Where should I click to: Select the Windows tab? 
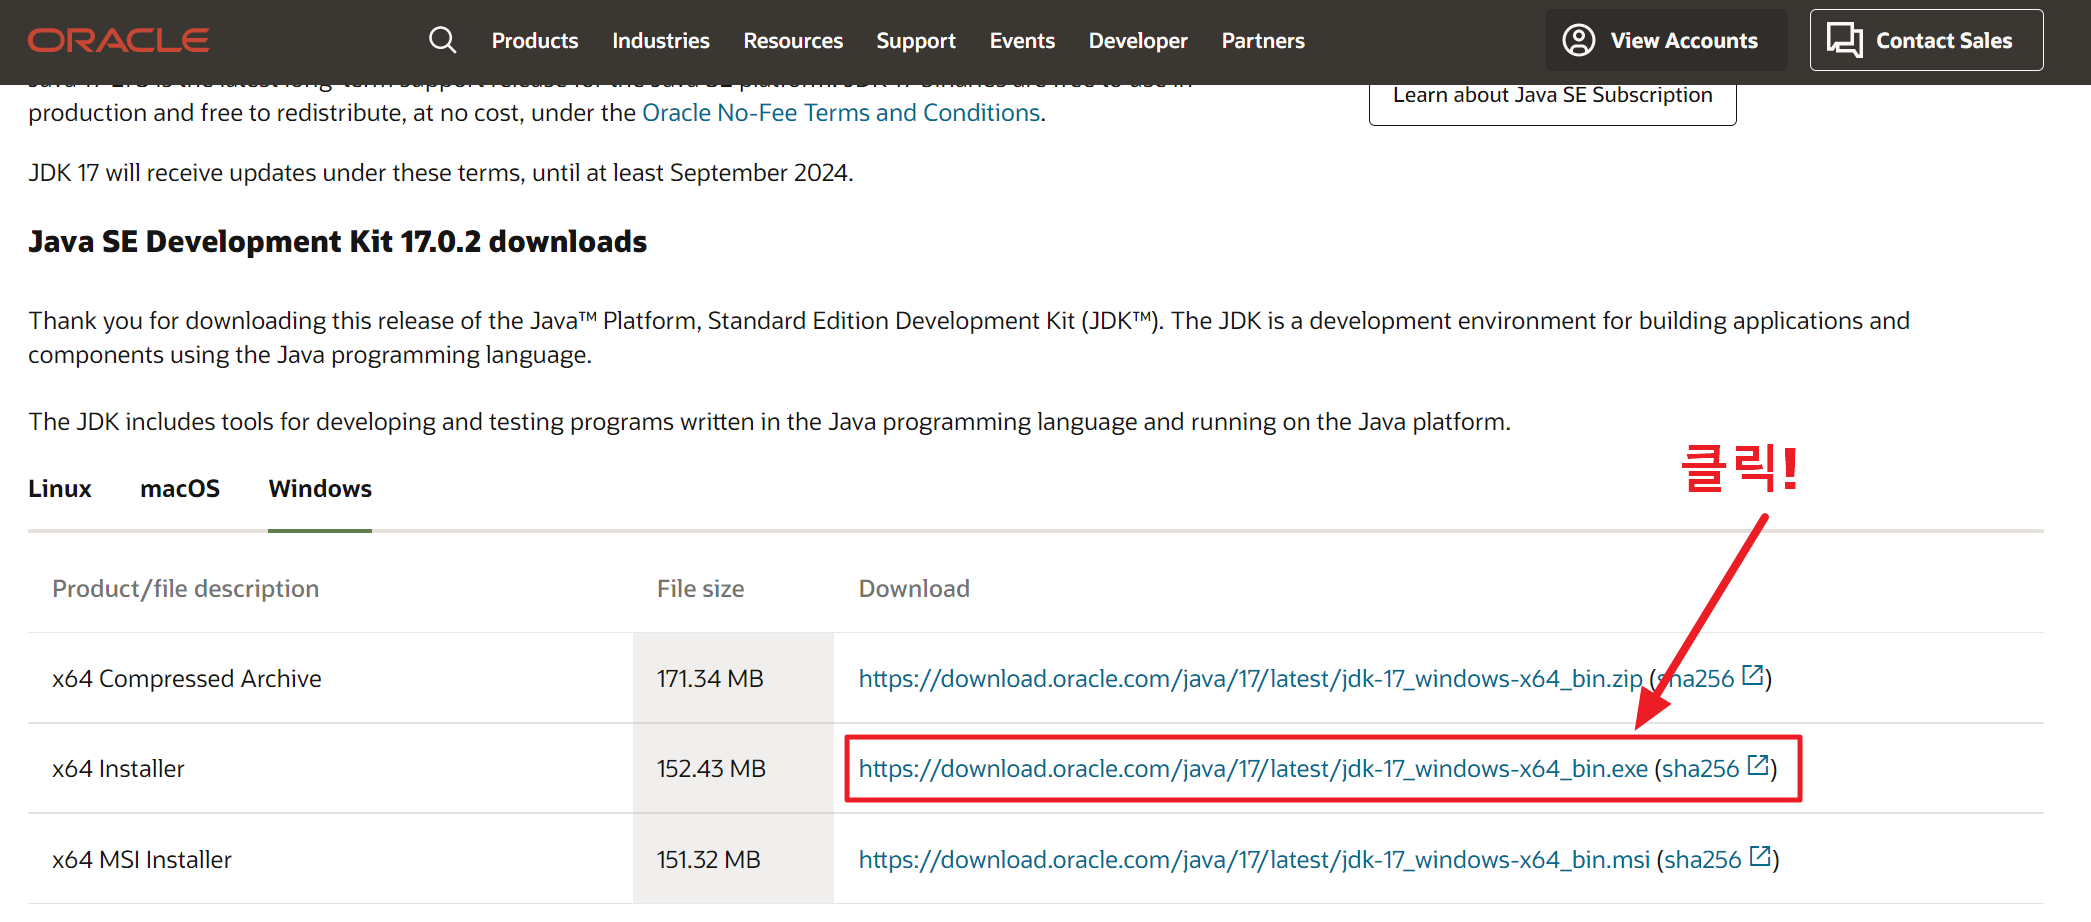(320, 489)
